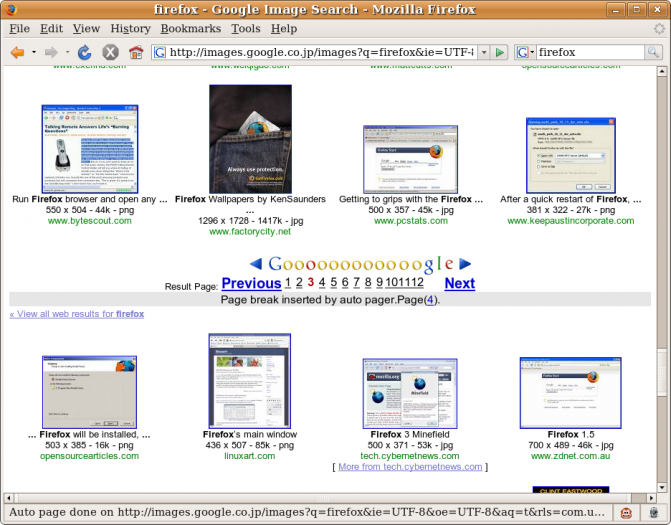Click the Back arrow toolbar icon
The image size is (671, 525).
18,53
